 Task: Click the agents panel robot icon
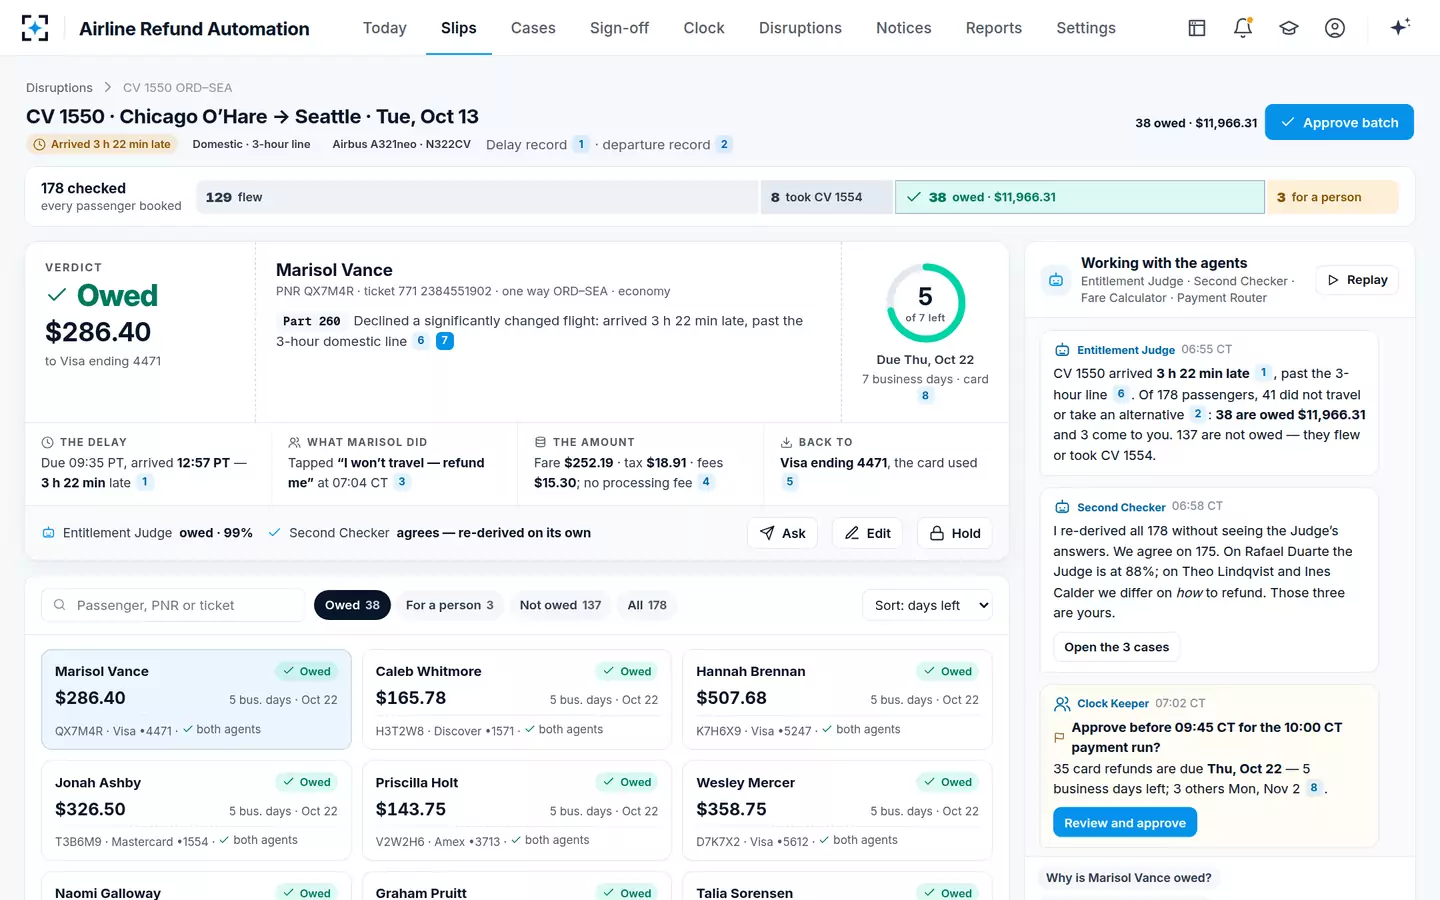point(1056,280)
